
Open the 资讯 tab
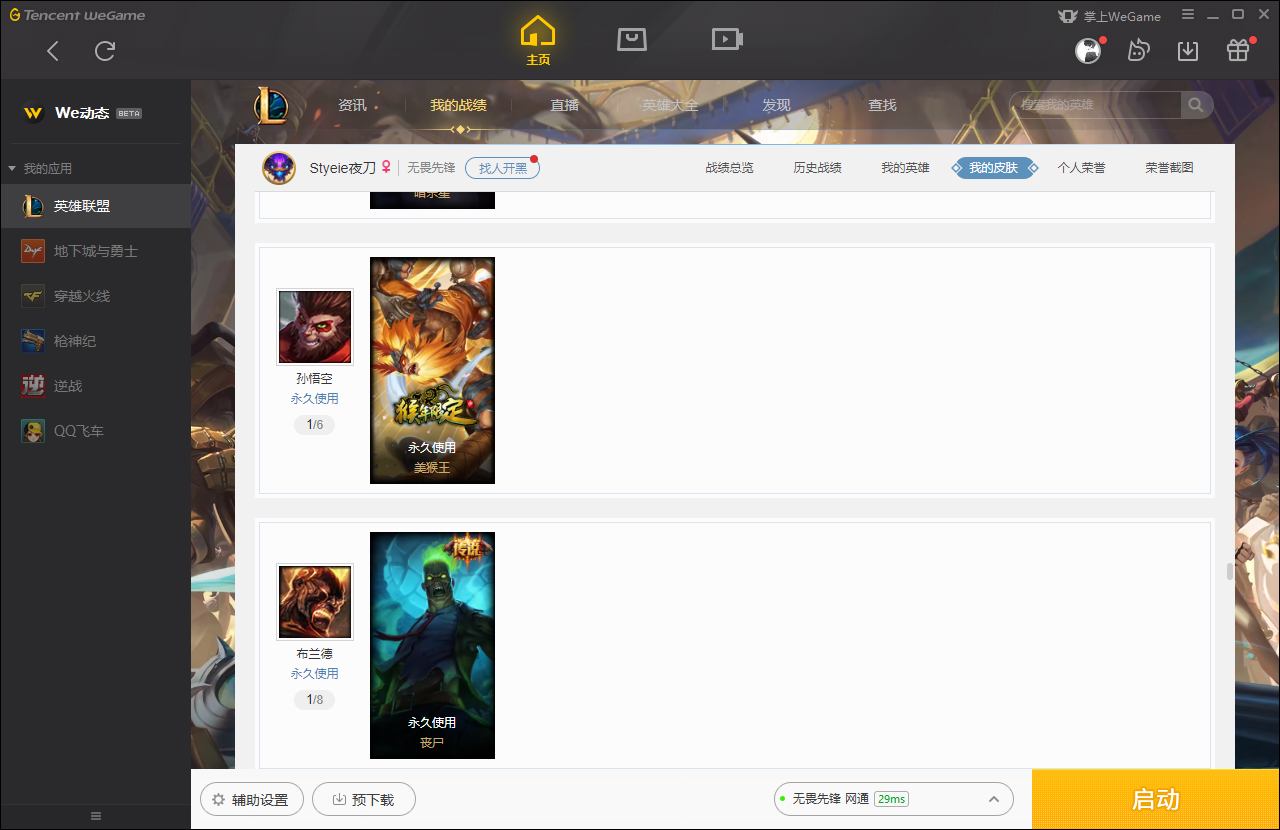(352, 105)
